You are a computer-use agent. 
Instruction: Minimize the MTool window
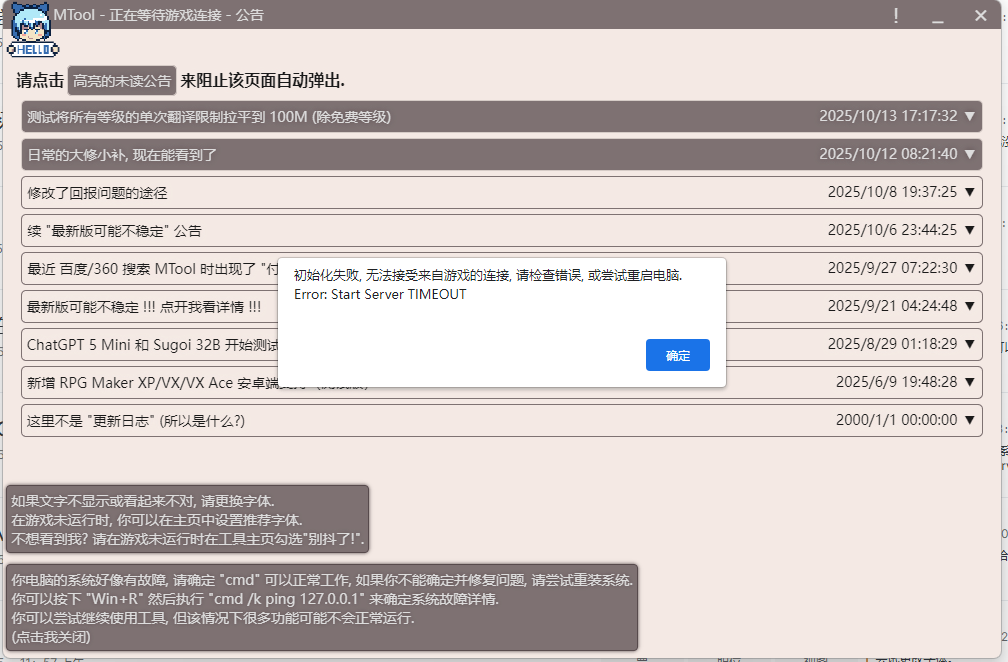[938, 17]
